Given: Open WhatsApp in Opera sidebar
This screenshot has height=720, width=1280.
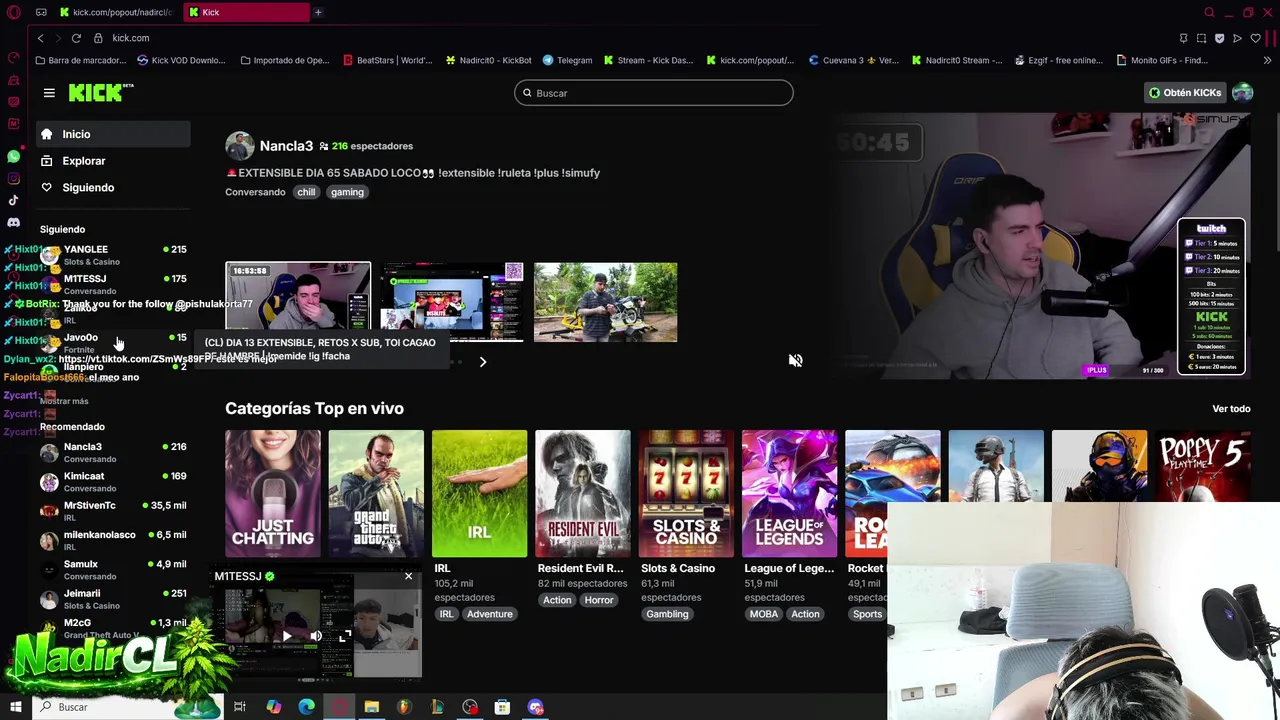Looking at the screenshot, I should tap(14, 157).
